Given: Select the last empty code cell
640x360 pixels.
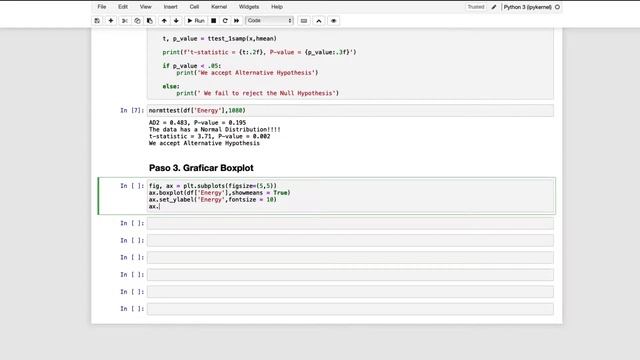Looking at the screenshot, I should [x=350, y=309].
